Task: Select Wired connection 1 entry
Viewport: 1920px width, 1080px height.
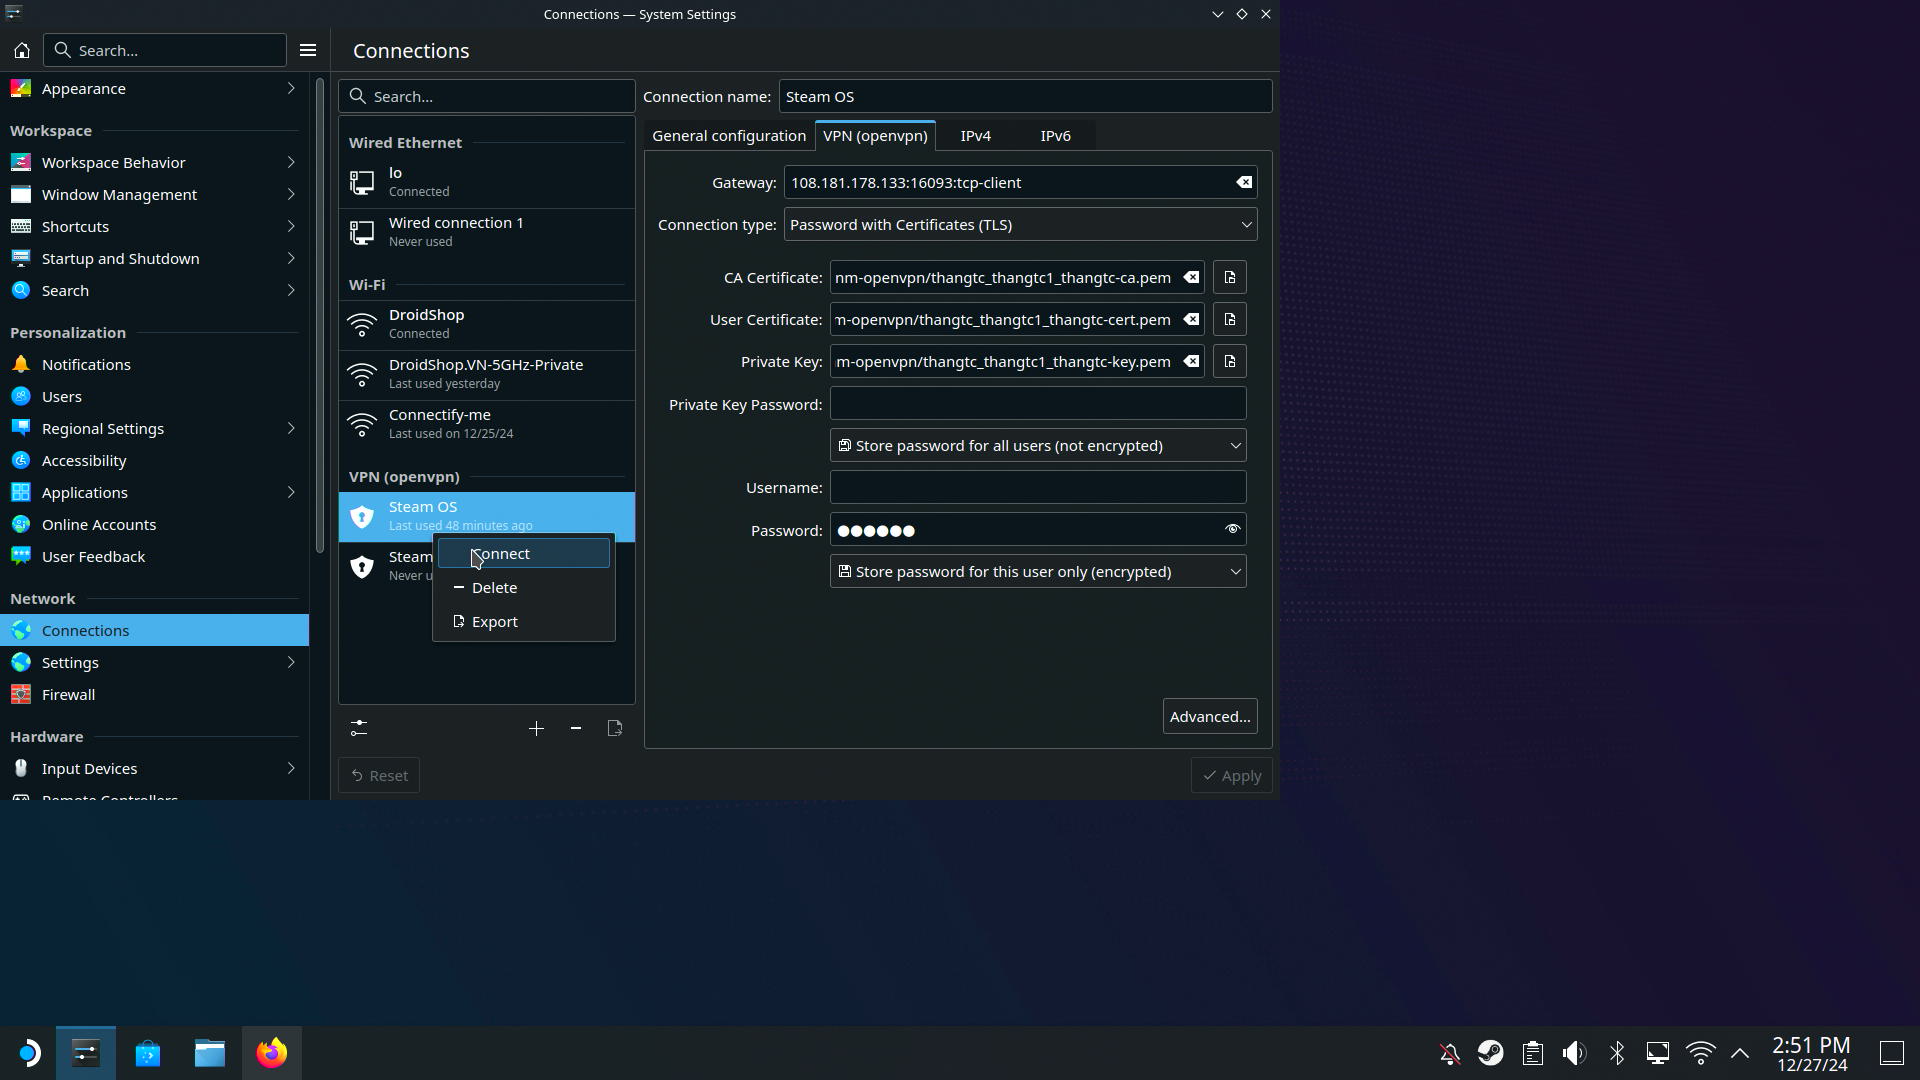Action: pyautogui.click(x=487, y=233)
